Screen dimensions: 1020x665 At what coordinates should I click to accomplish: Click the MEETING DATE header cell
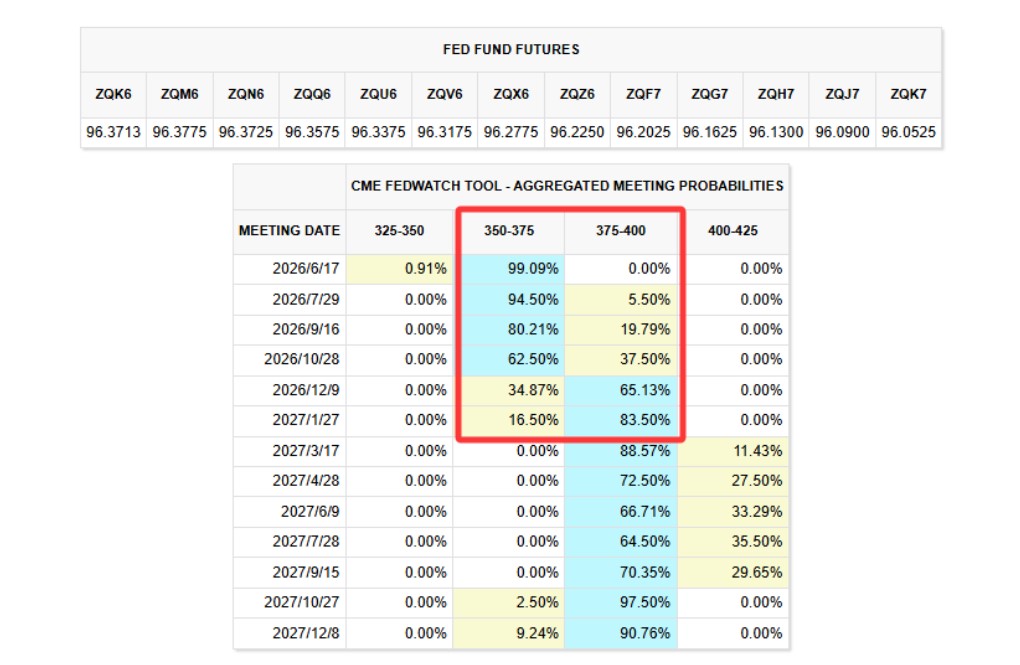tap(289, 230)
